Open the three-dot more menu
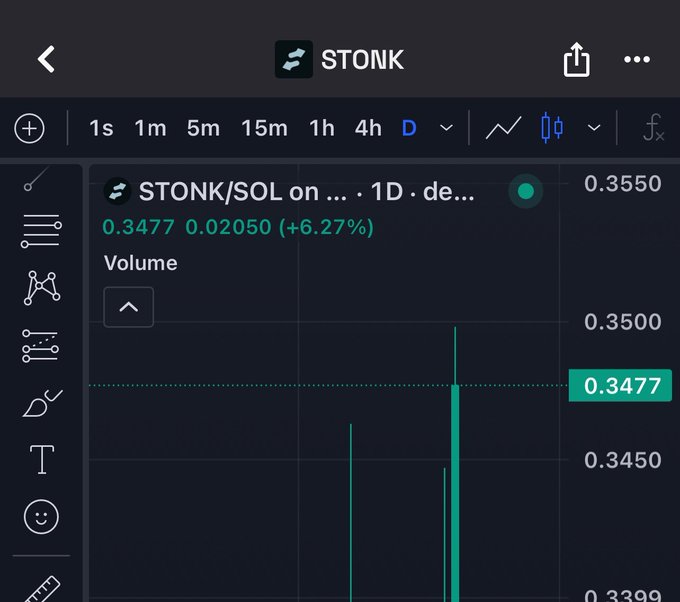The height and width of the screenshot is (602, 680). (x=637, y=59)
